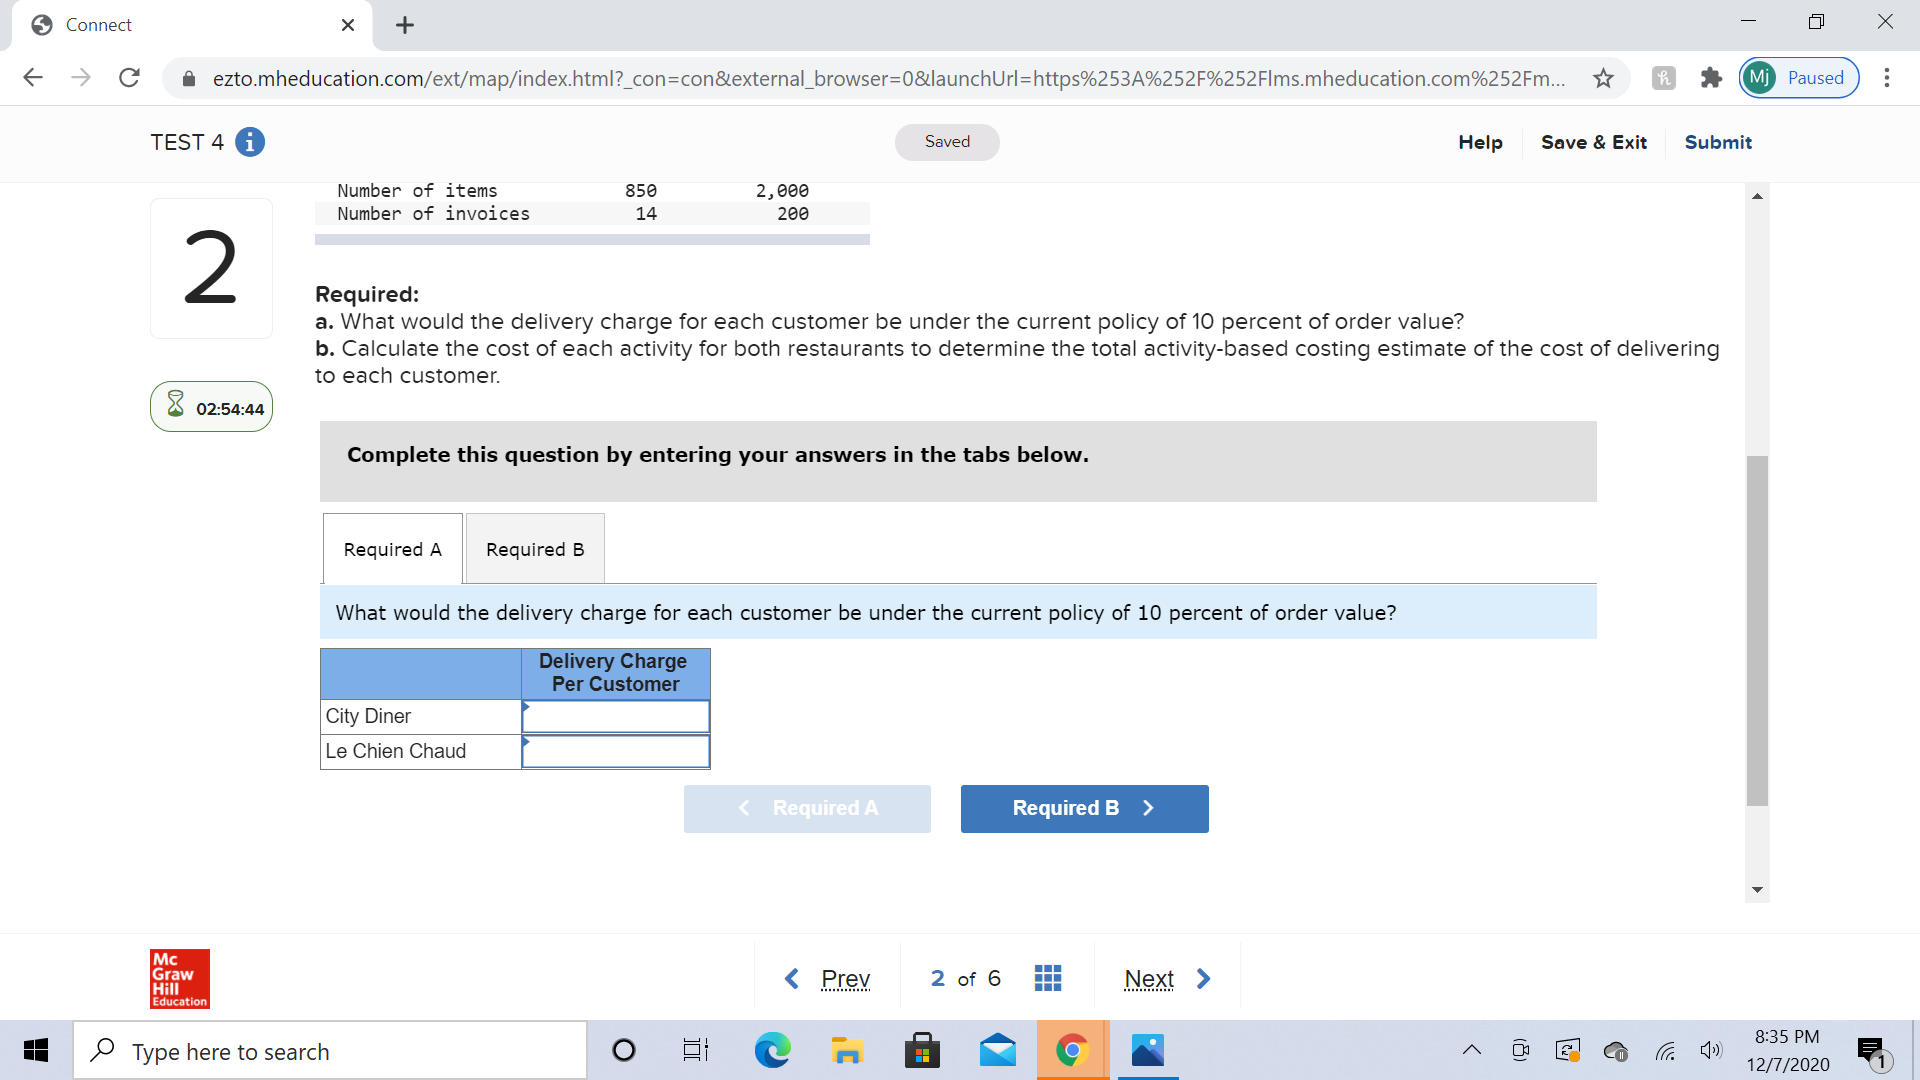Bookmark page with star icon

(x=1603, y=78)
